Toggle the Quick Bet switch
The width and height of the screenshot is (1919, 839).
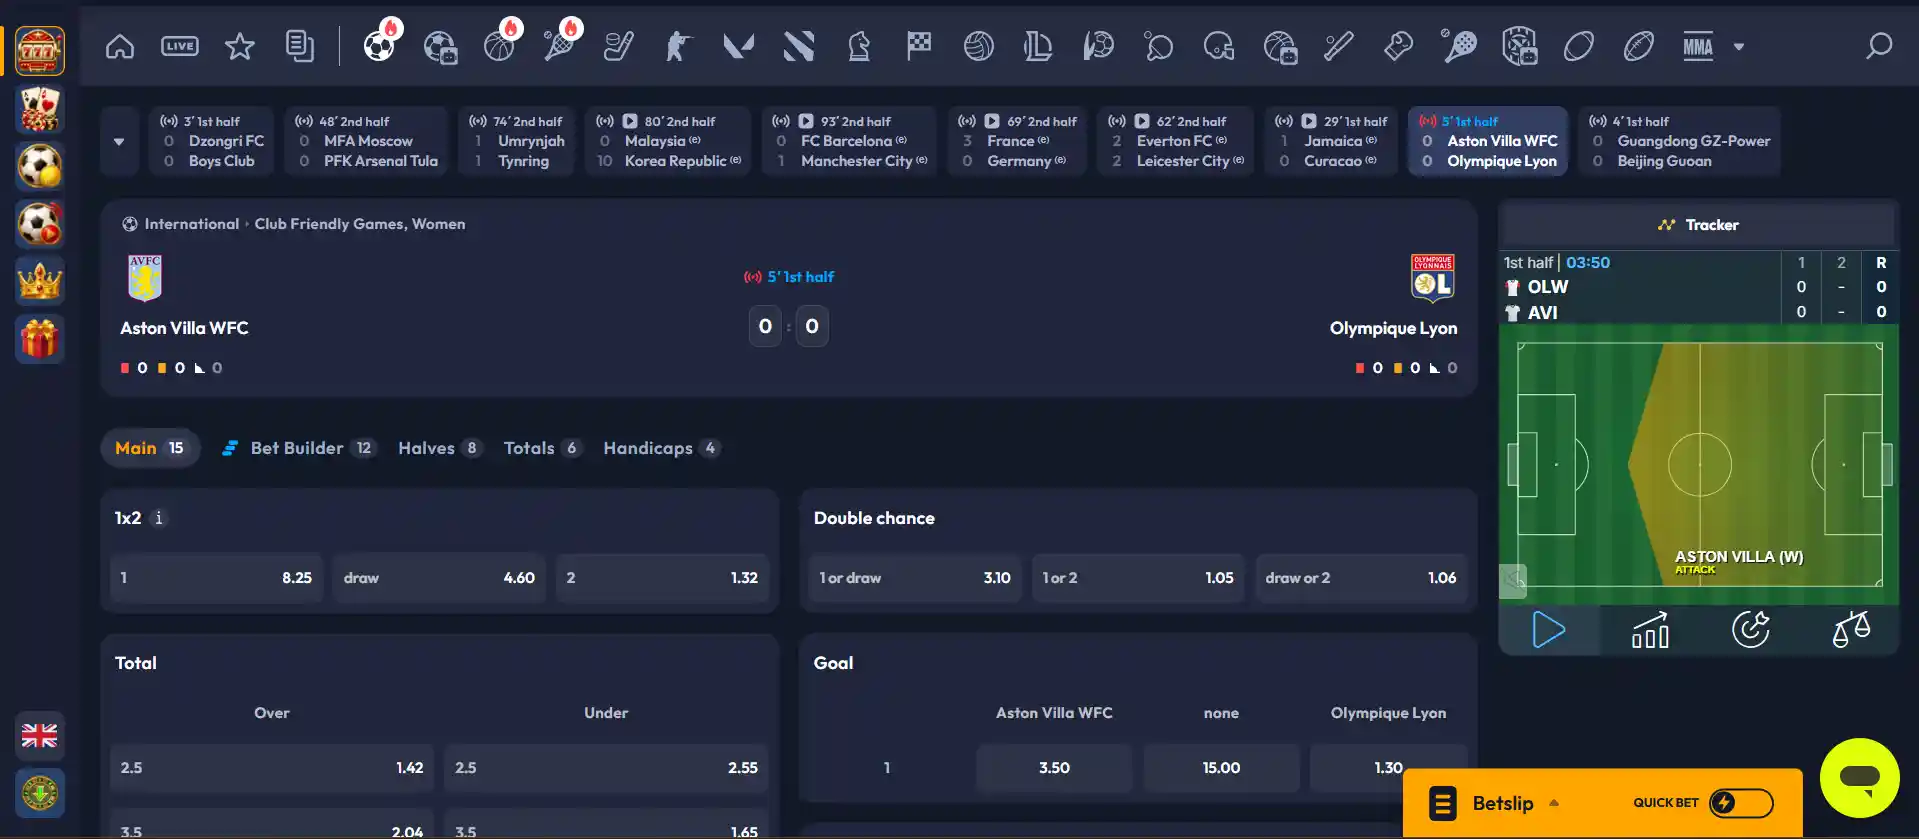click(x=1741, y=802)
